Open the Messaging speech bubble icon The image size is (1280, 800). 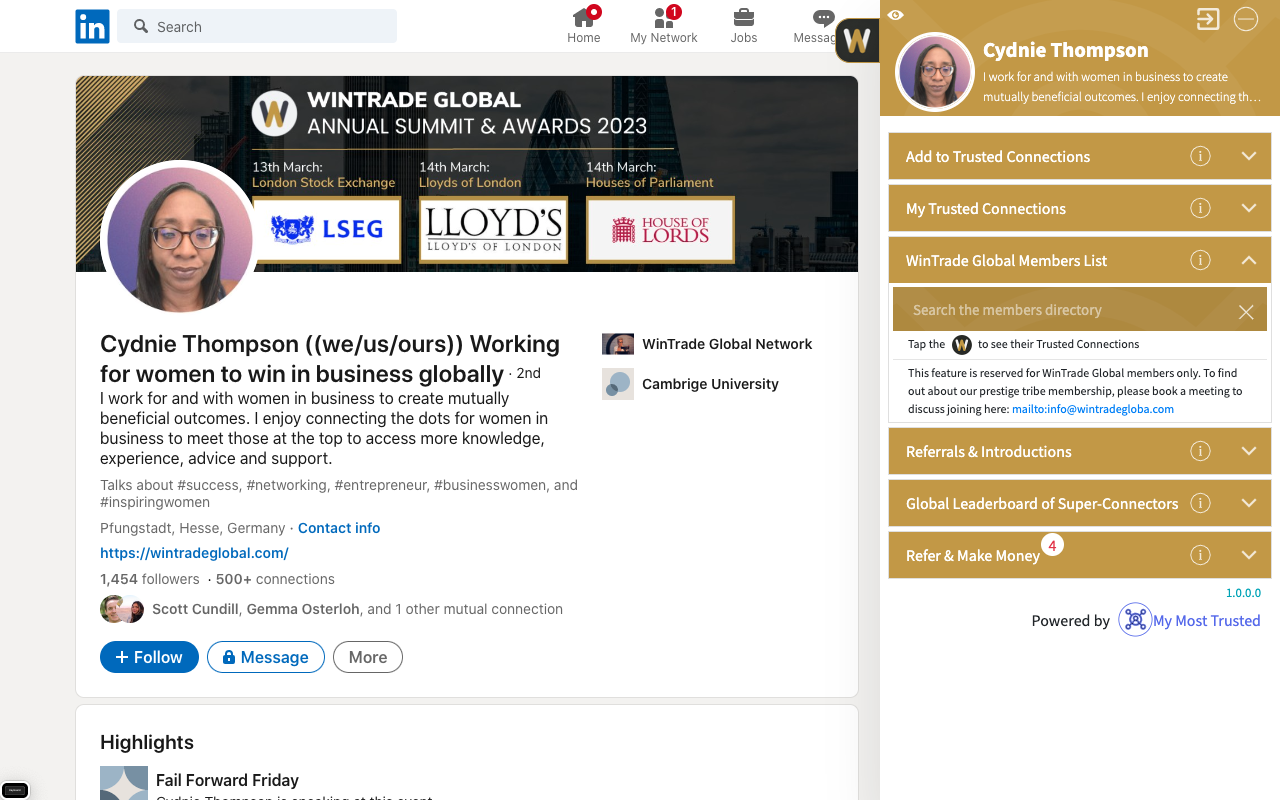(x=823, y=18)
